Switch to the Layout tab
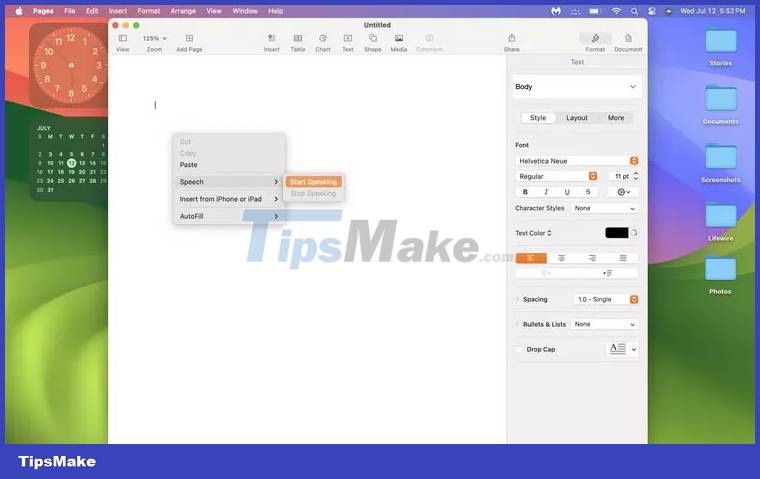Viewport: 760px width, 479px height. (577, 118)
